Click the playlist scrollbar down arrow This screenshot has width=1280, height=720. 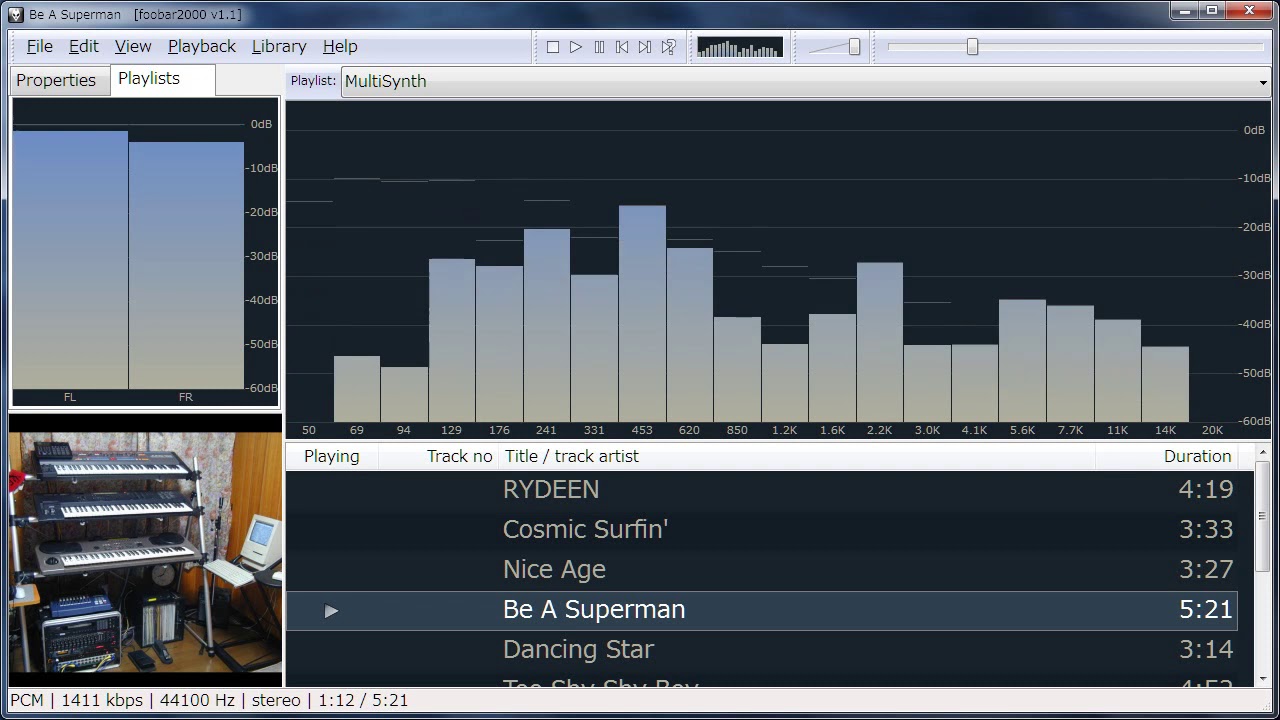[x=1262, y=678]
